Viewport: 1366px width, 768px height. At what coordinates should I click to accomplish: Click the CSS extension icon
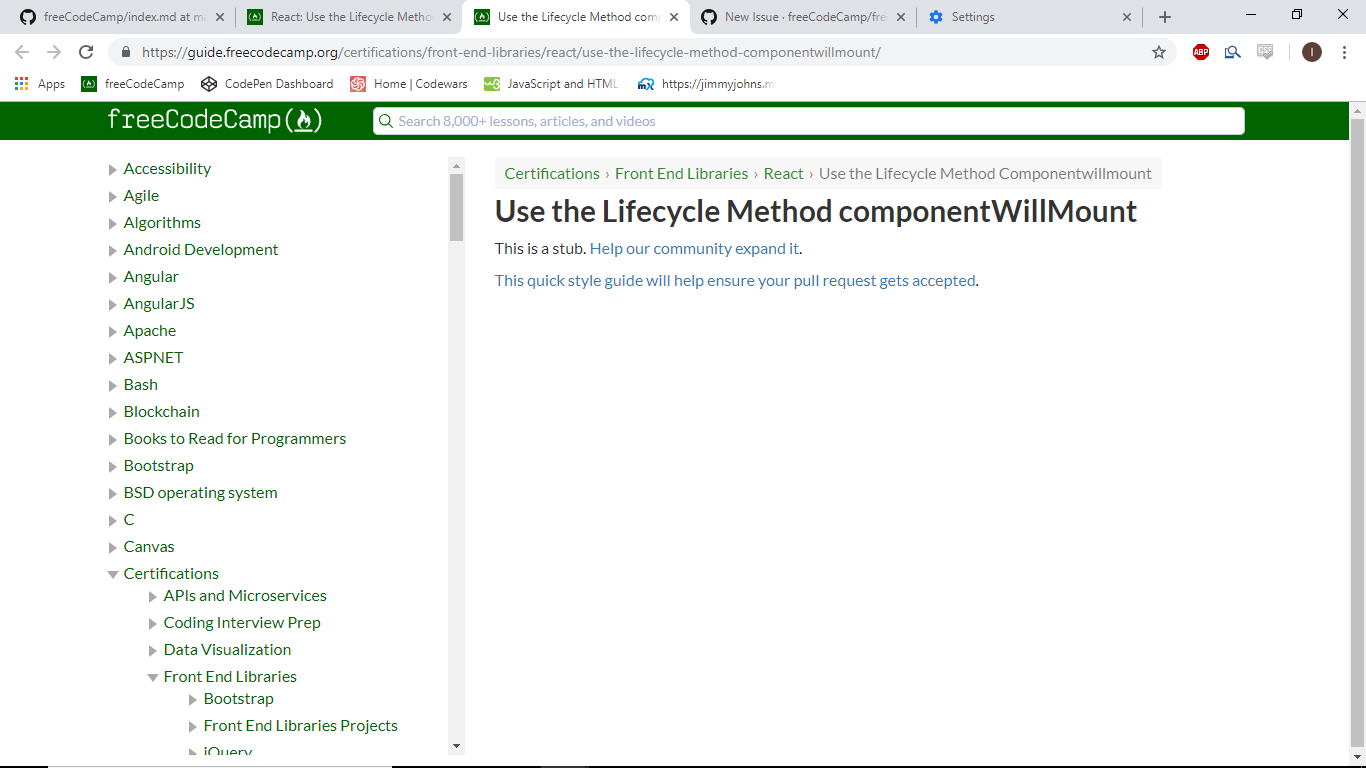pos(1266,51)
